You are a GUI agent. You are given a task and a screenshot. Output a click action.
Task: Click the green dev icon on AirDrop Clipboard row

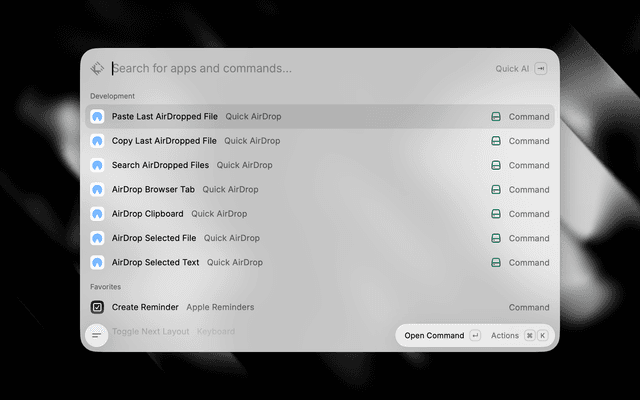click(496, 214)
